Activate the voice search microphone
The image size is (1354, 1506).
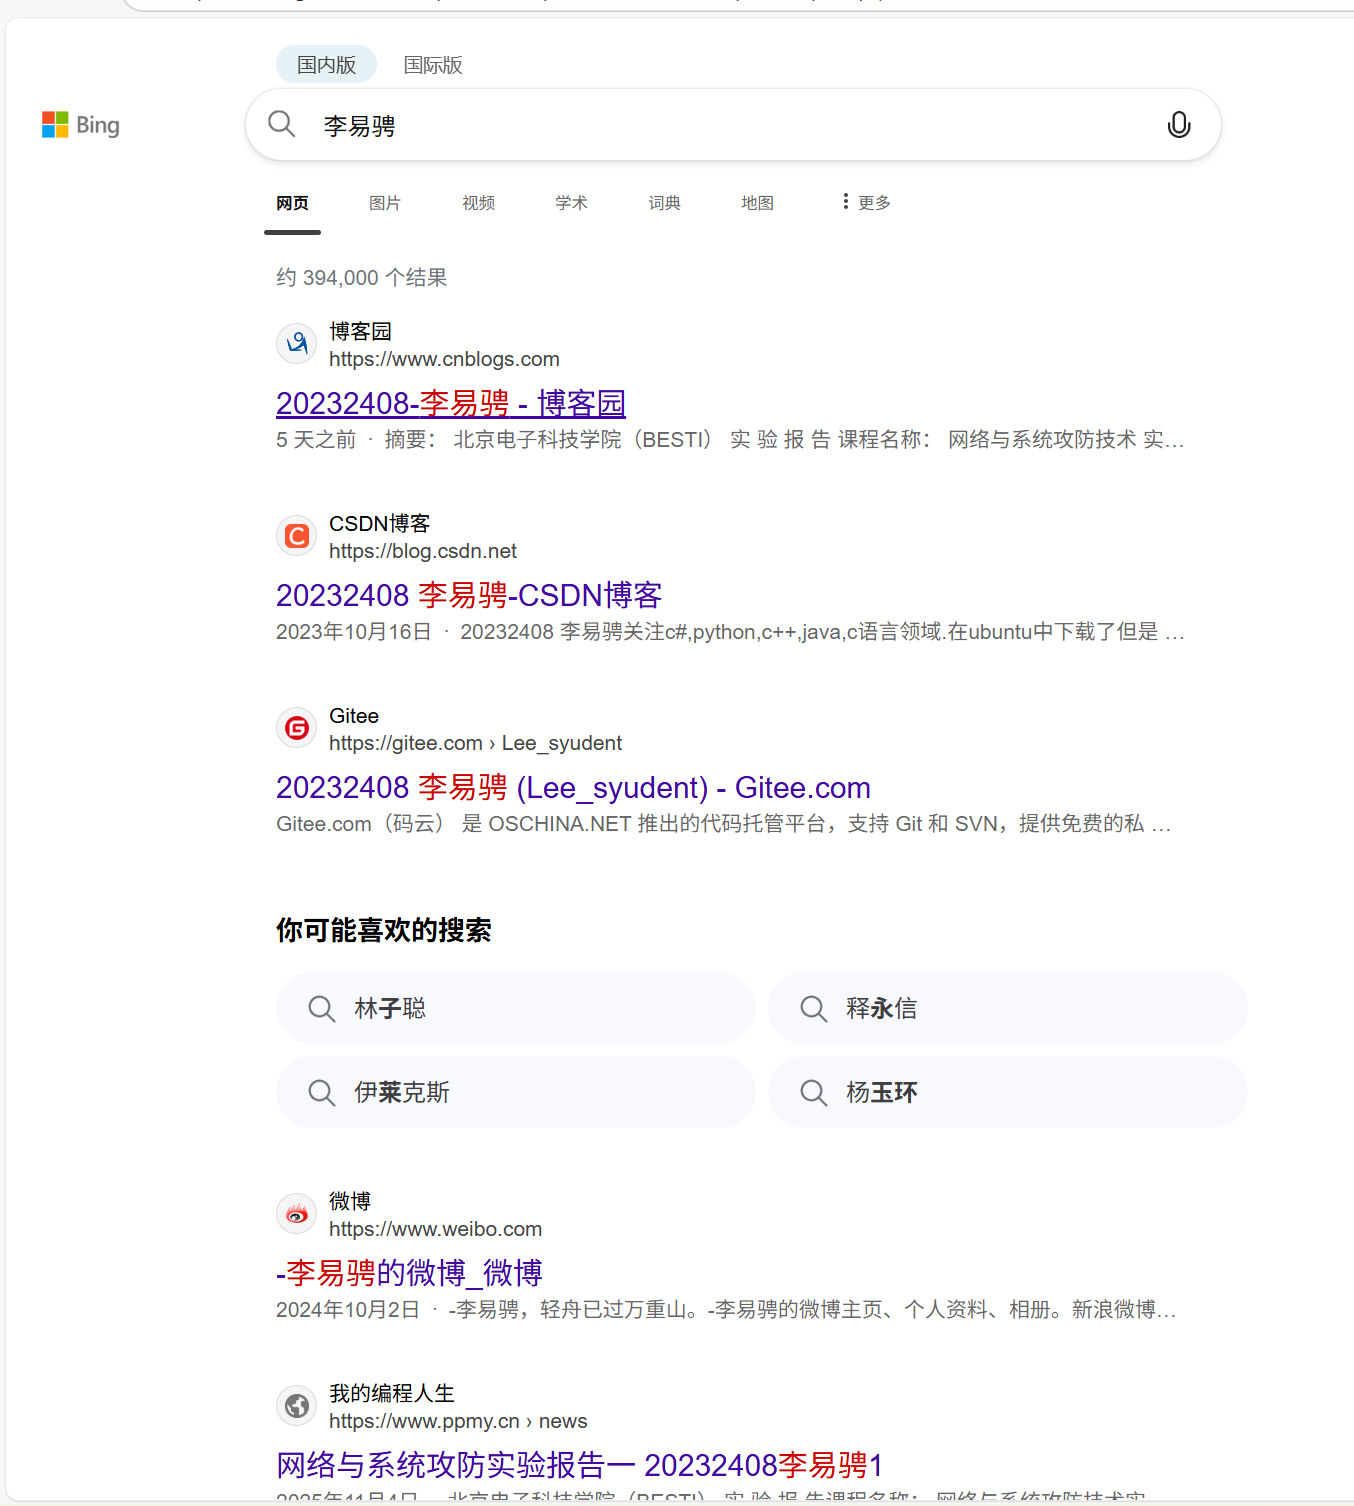(x=1179, y=124)
